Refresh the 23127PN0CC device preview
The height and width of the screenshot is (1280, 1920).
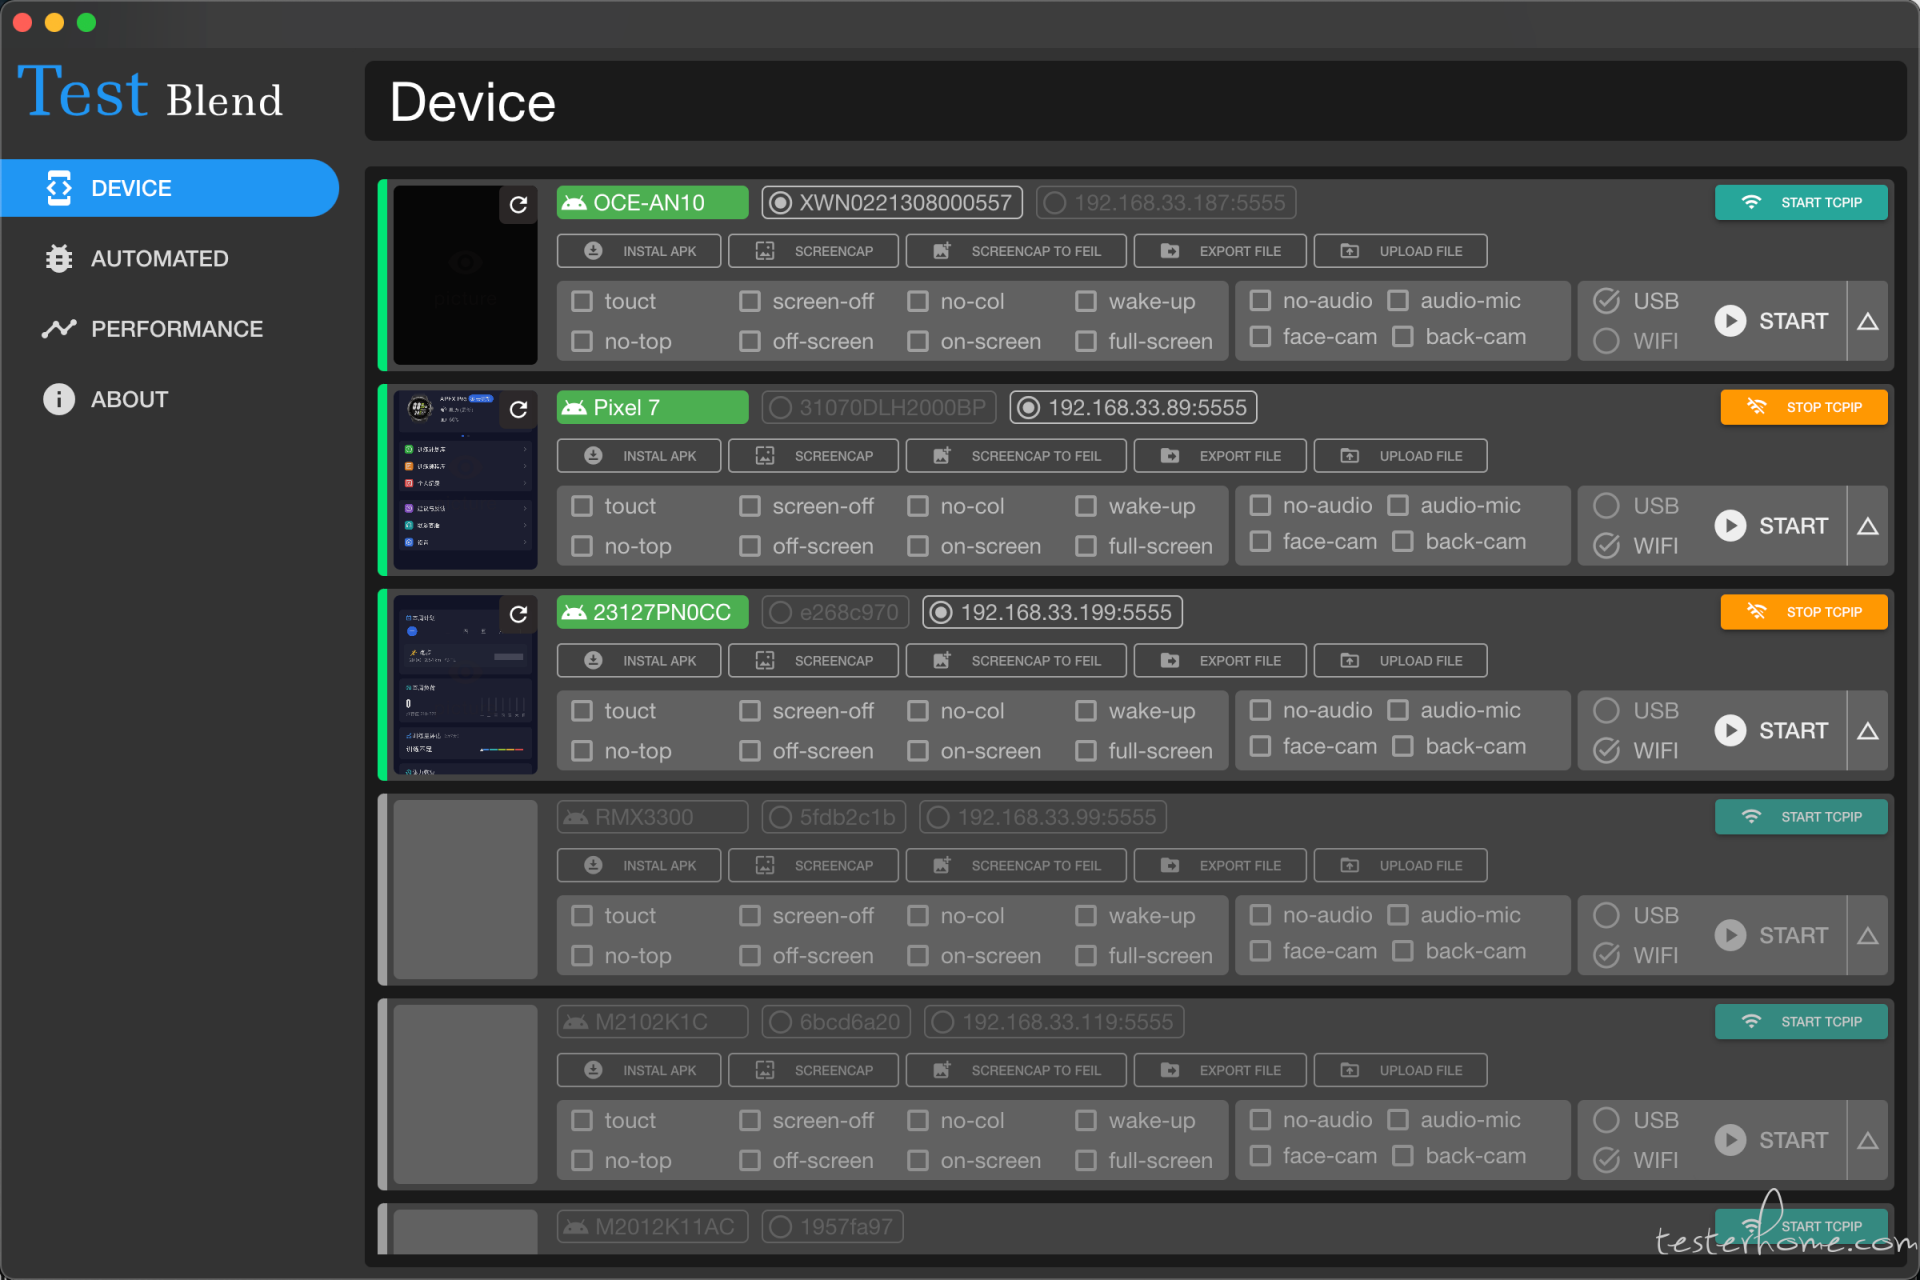pos(518,614)
